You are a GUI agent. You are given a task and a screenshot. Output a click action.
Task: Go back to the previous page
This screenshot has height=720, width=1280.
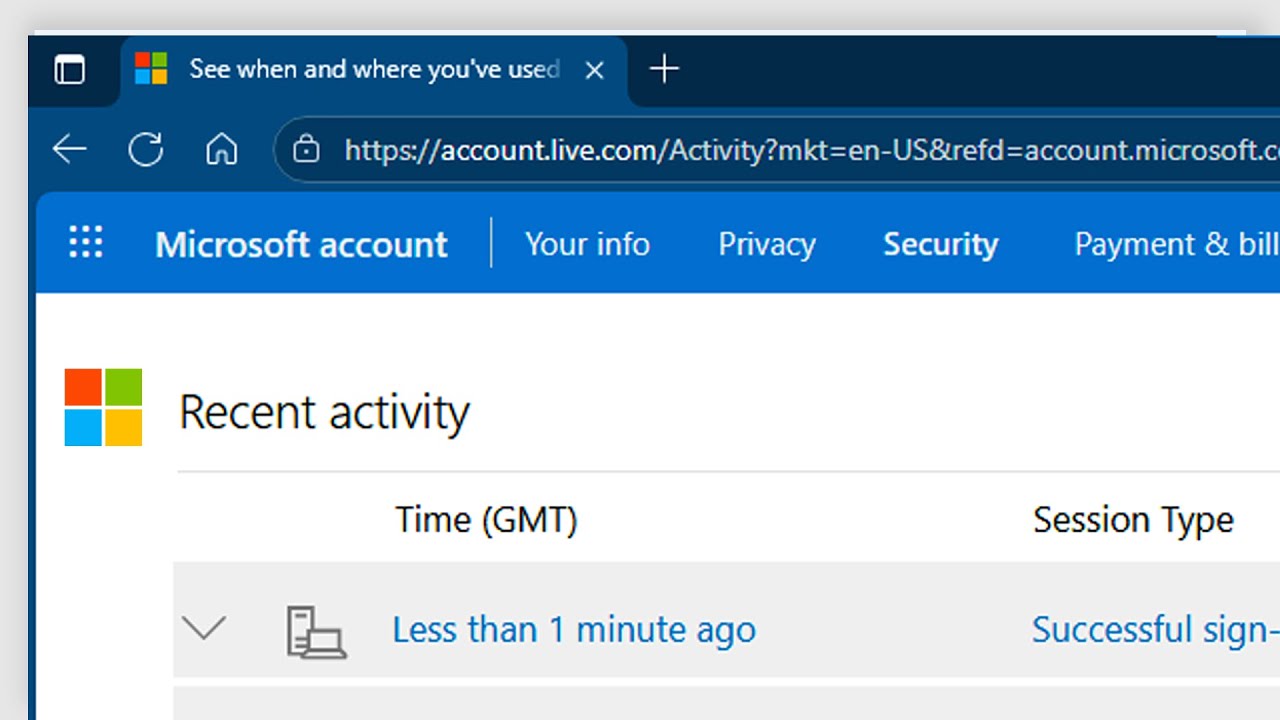tap(70, 150)
